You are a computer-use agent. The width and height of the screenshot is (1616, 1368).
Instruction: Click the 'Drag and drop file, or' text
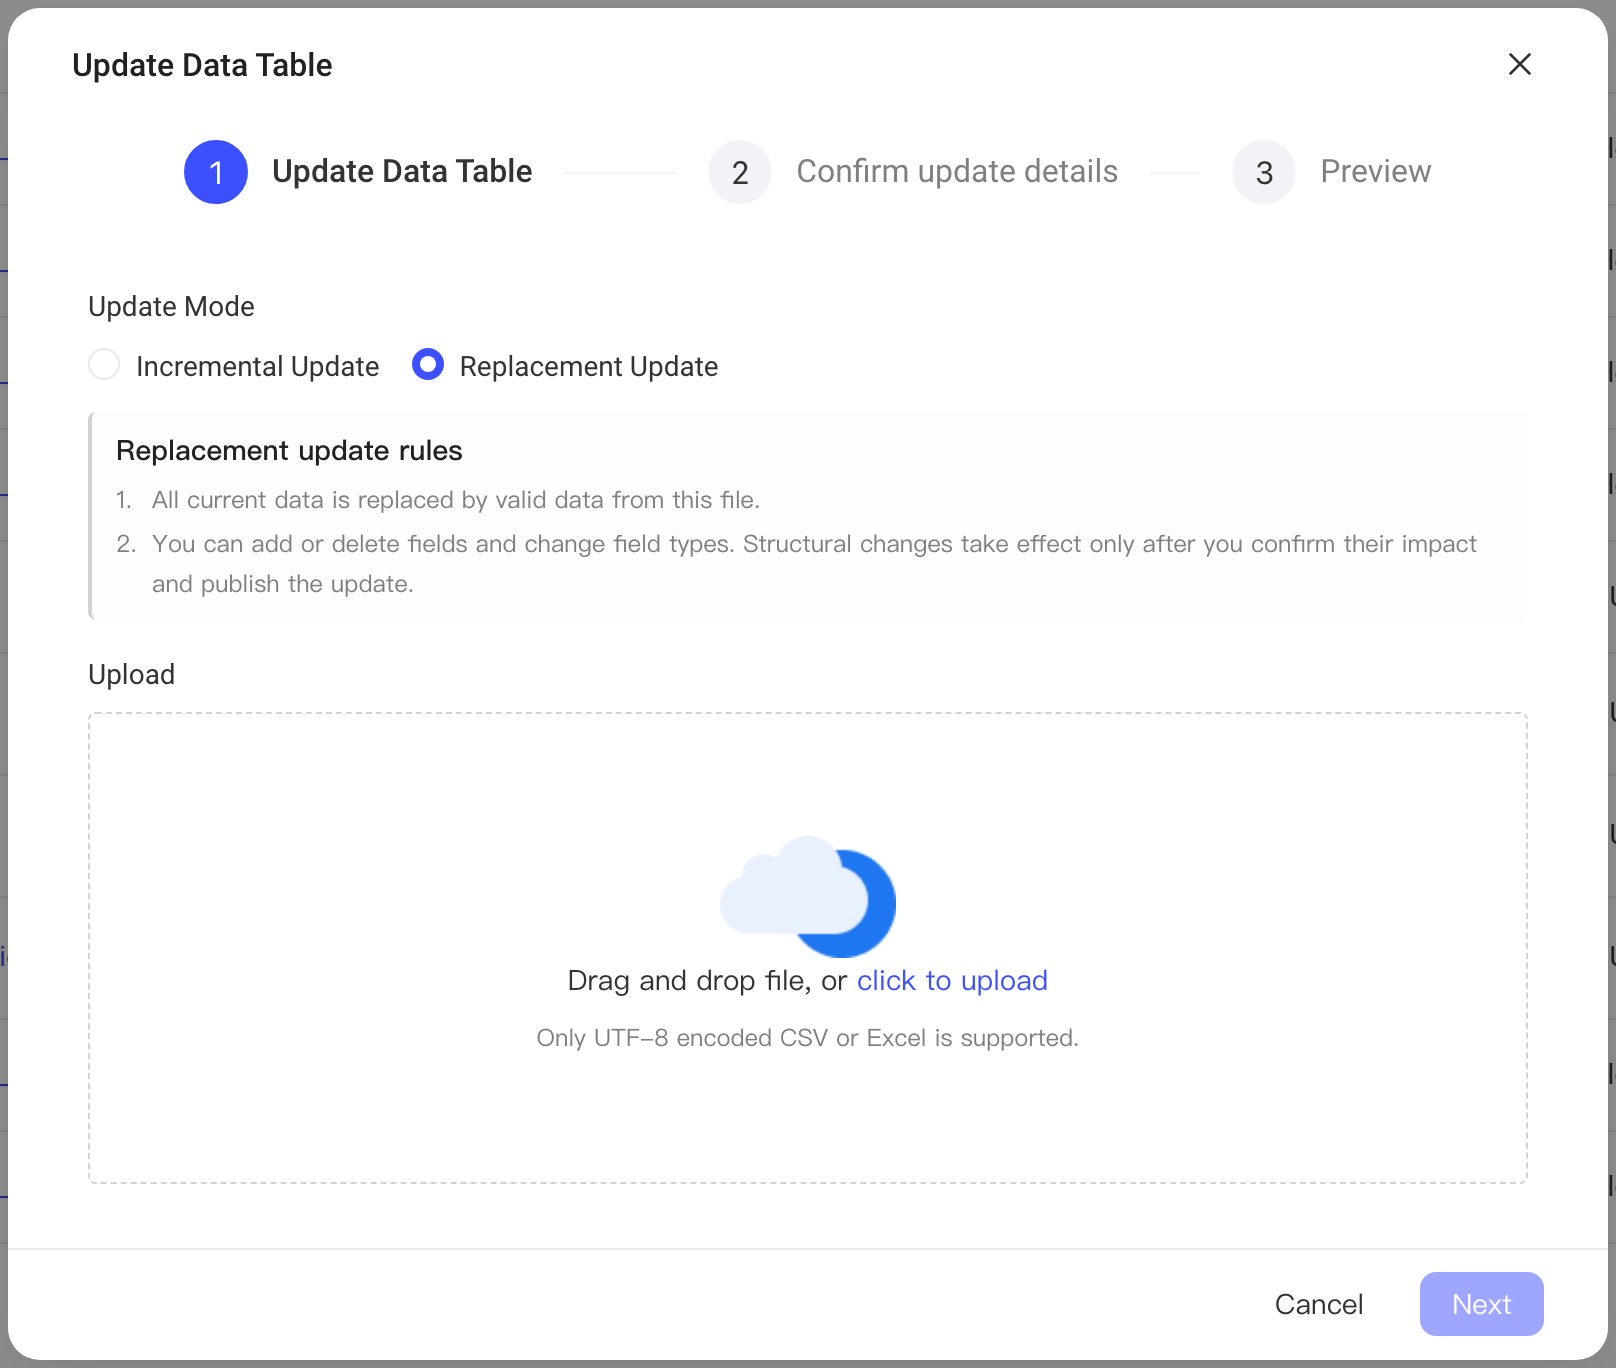(x=707, y=980)
